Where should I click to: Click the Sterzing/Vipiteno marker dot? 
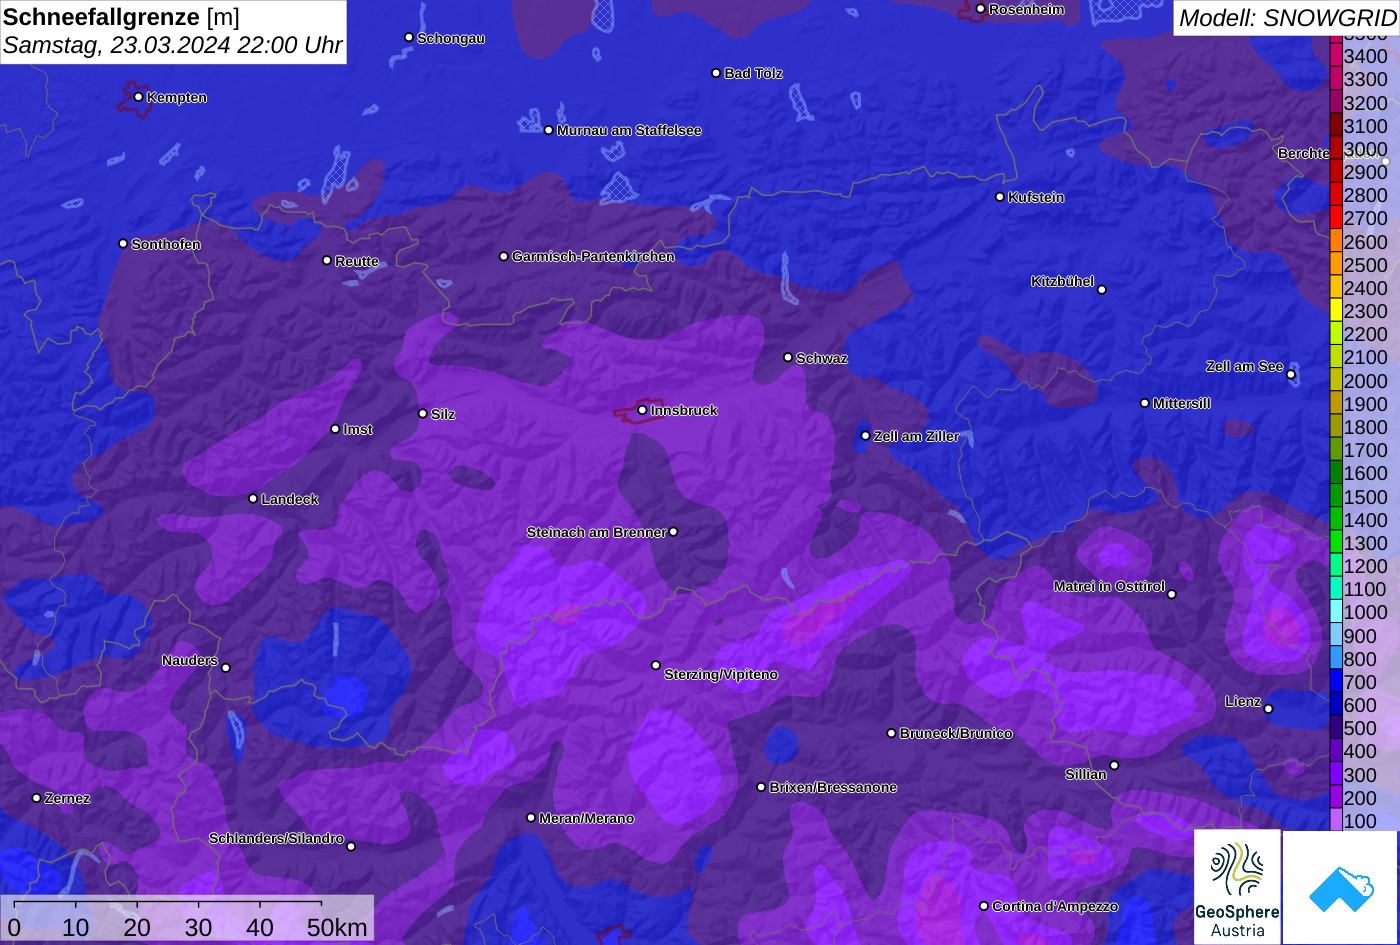point(656,665)
